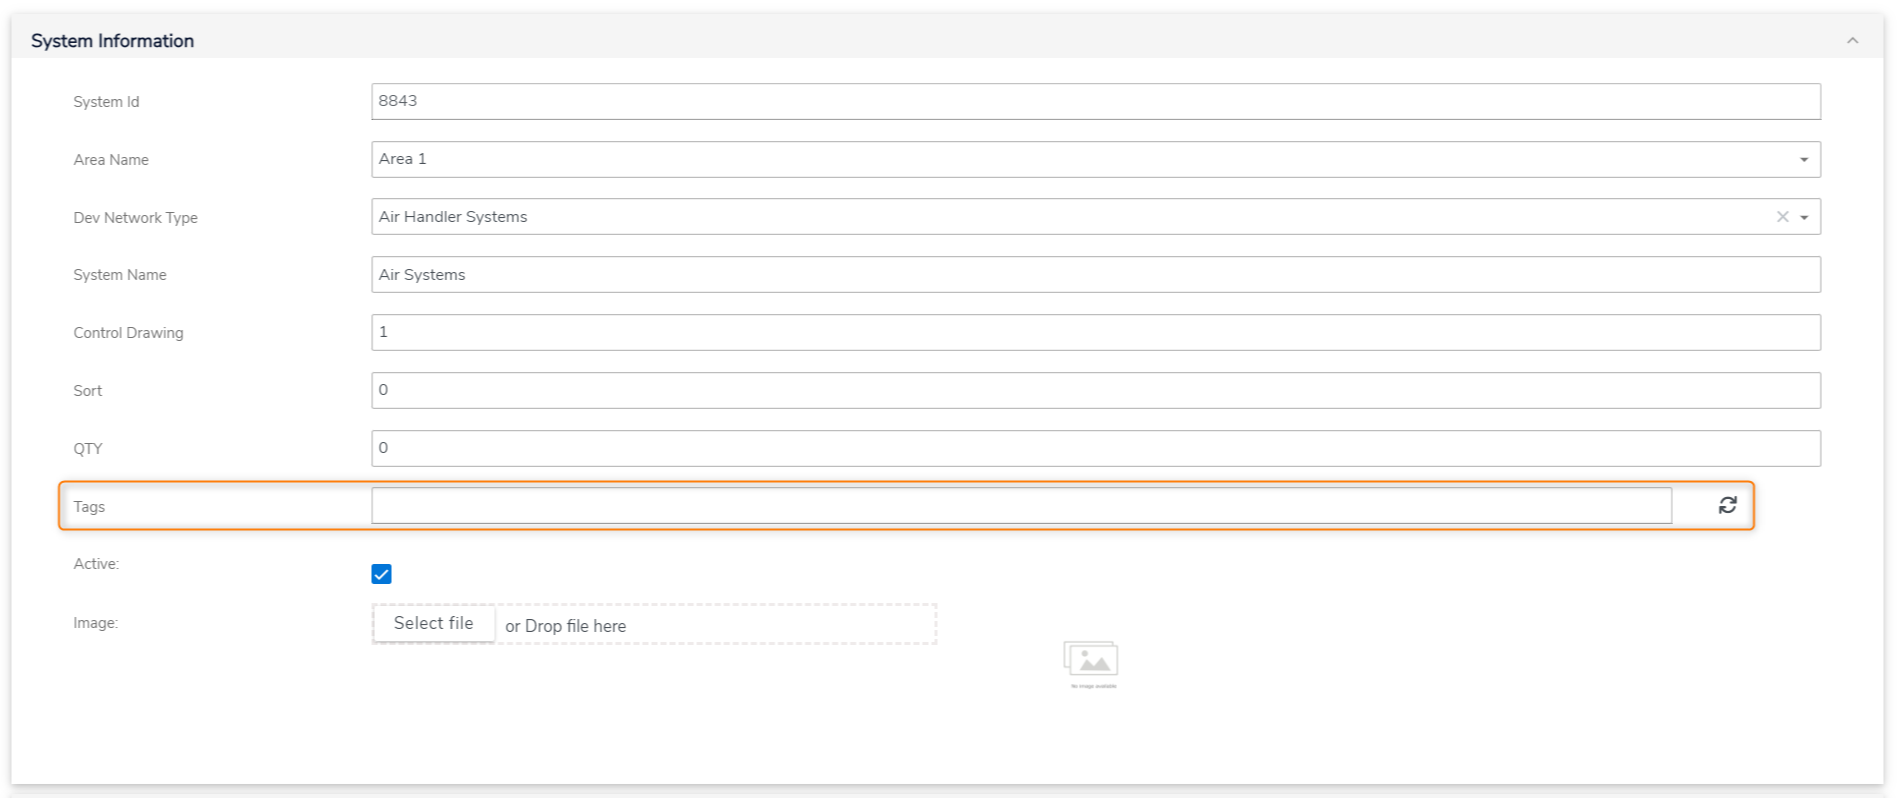Click the 'Image:' label text
Viewport: 1899px width, 798px height.
[x=95, y=623]
